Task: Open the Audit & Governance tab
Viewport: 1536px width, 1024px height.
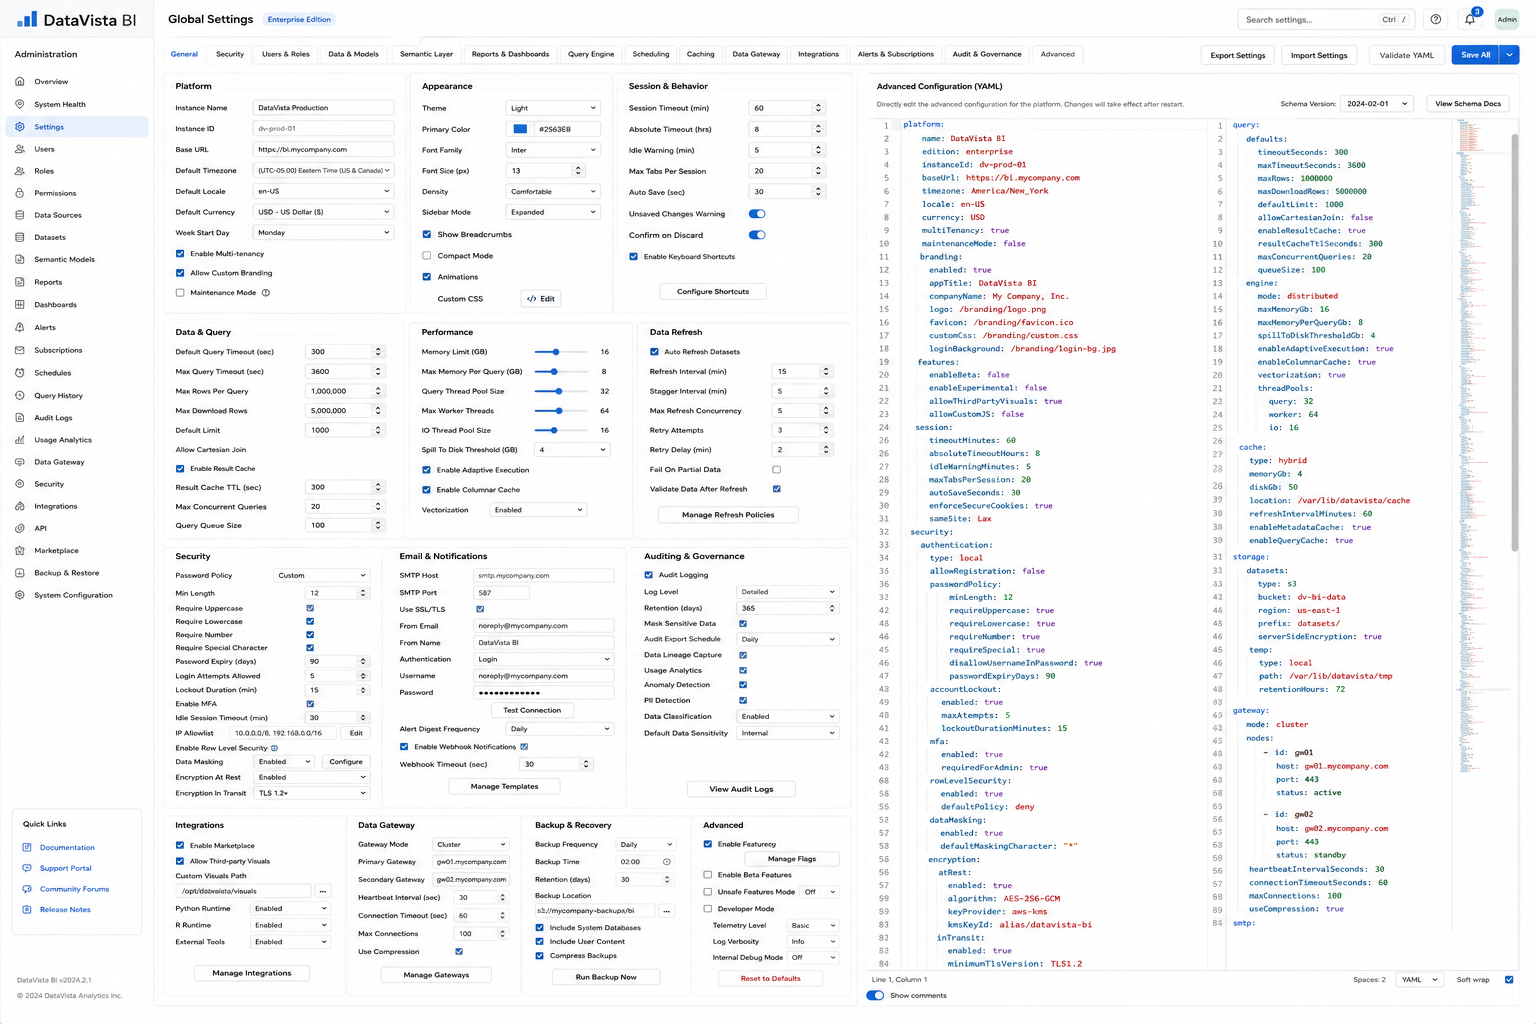Action: pos(987,54)
